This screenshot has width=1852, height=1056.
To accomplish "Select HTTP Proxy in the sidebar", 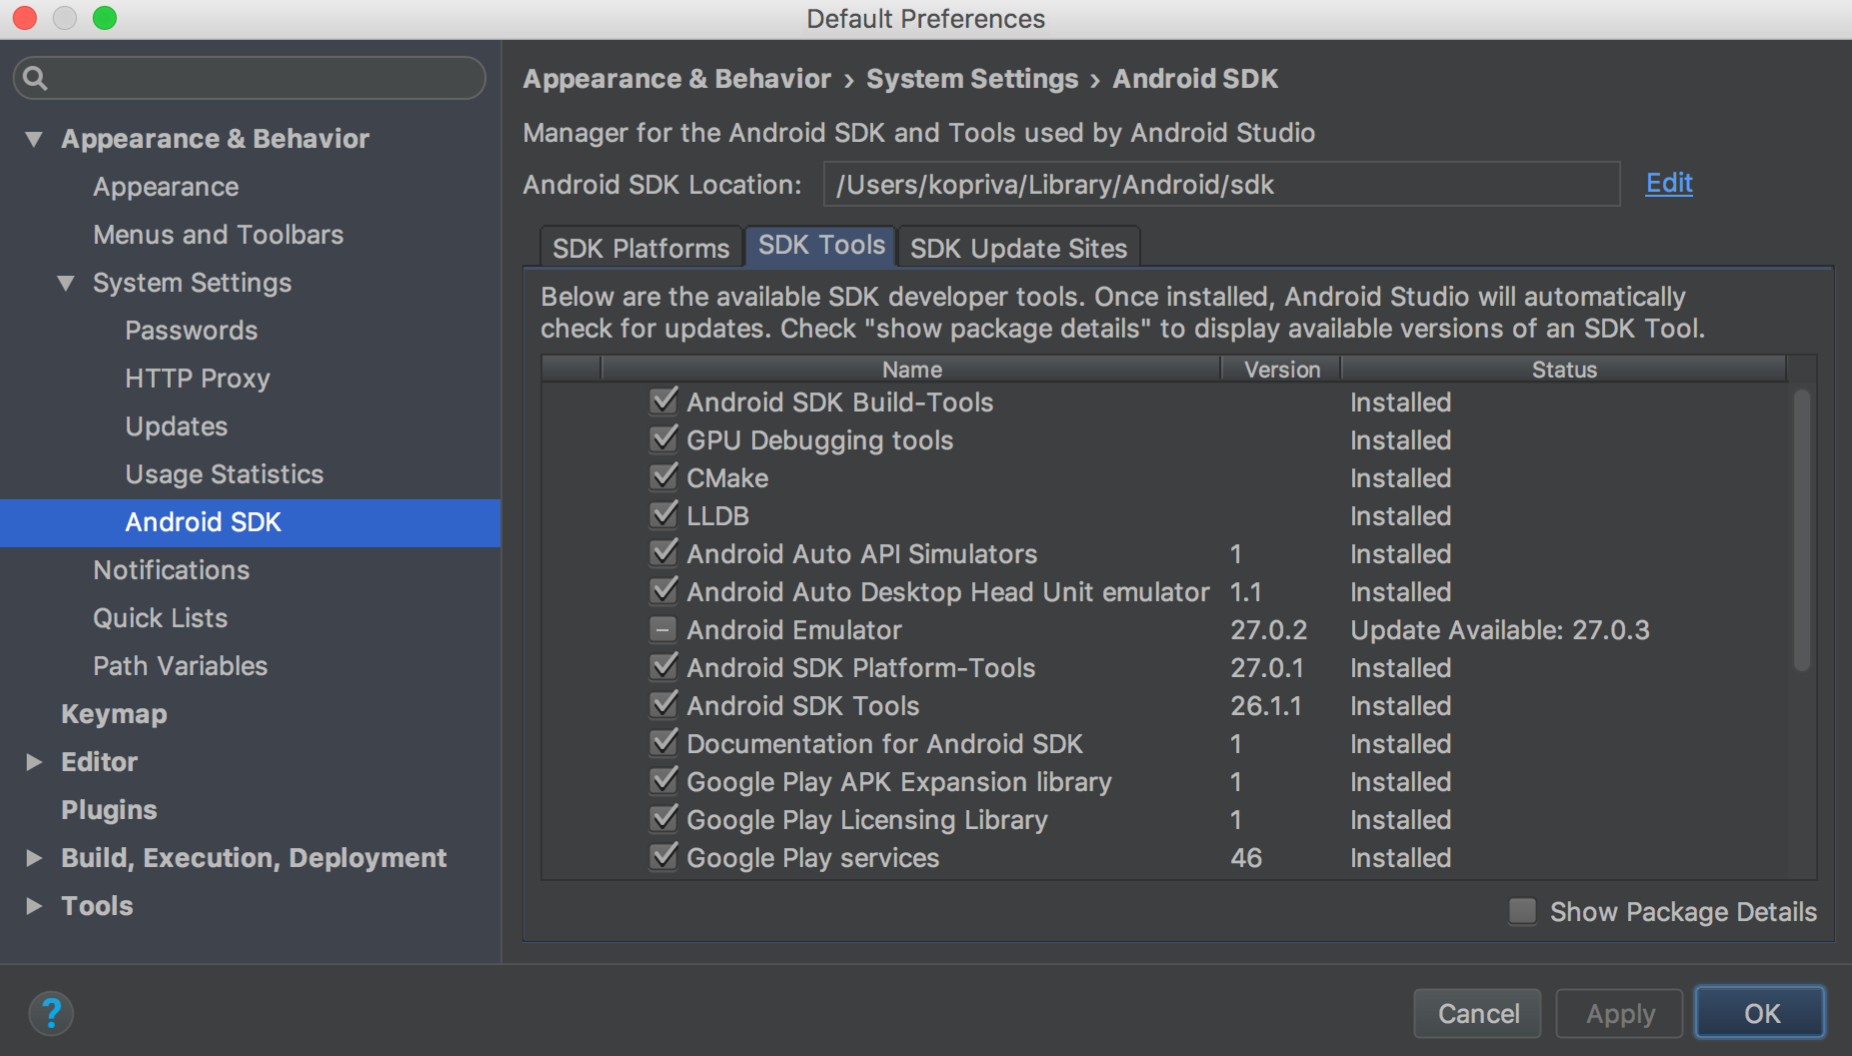I will (x=196, y=378).
